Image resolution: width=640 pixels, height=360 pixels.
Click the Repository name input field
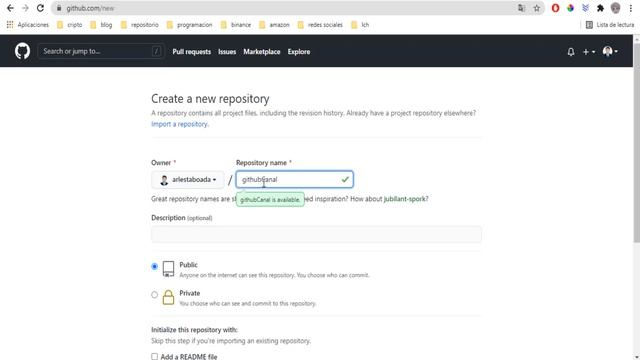294,180
